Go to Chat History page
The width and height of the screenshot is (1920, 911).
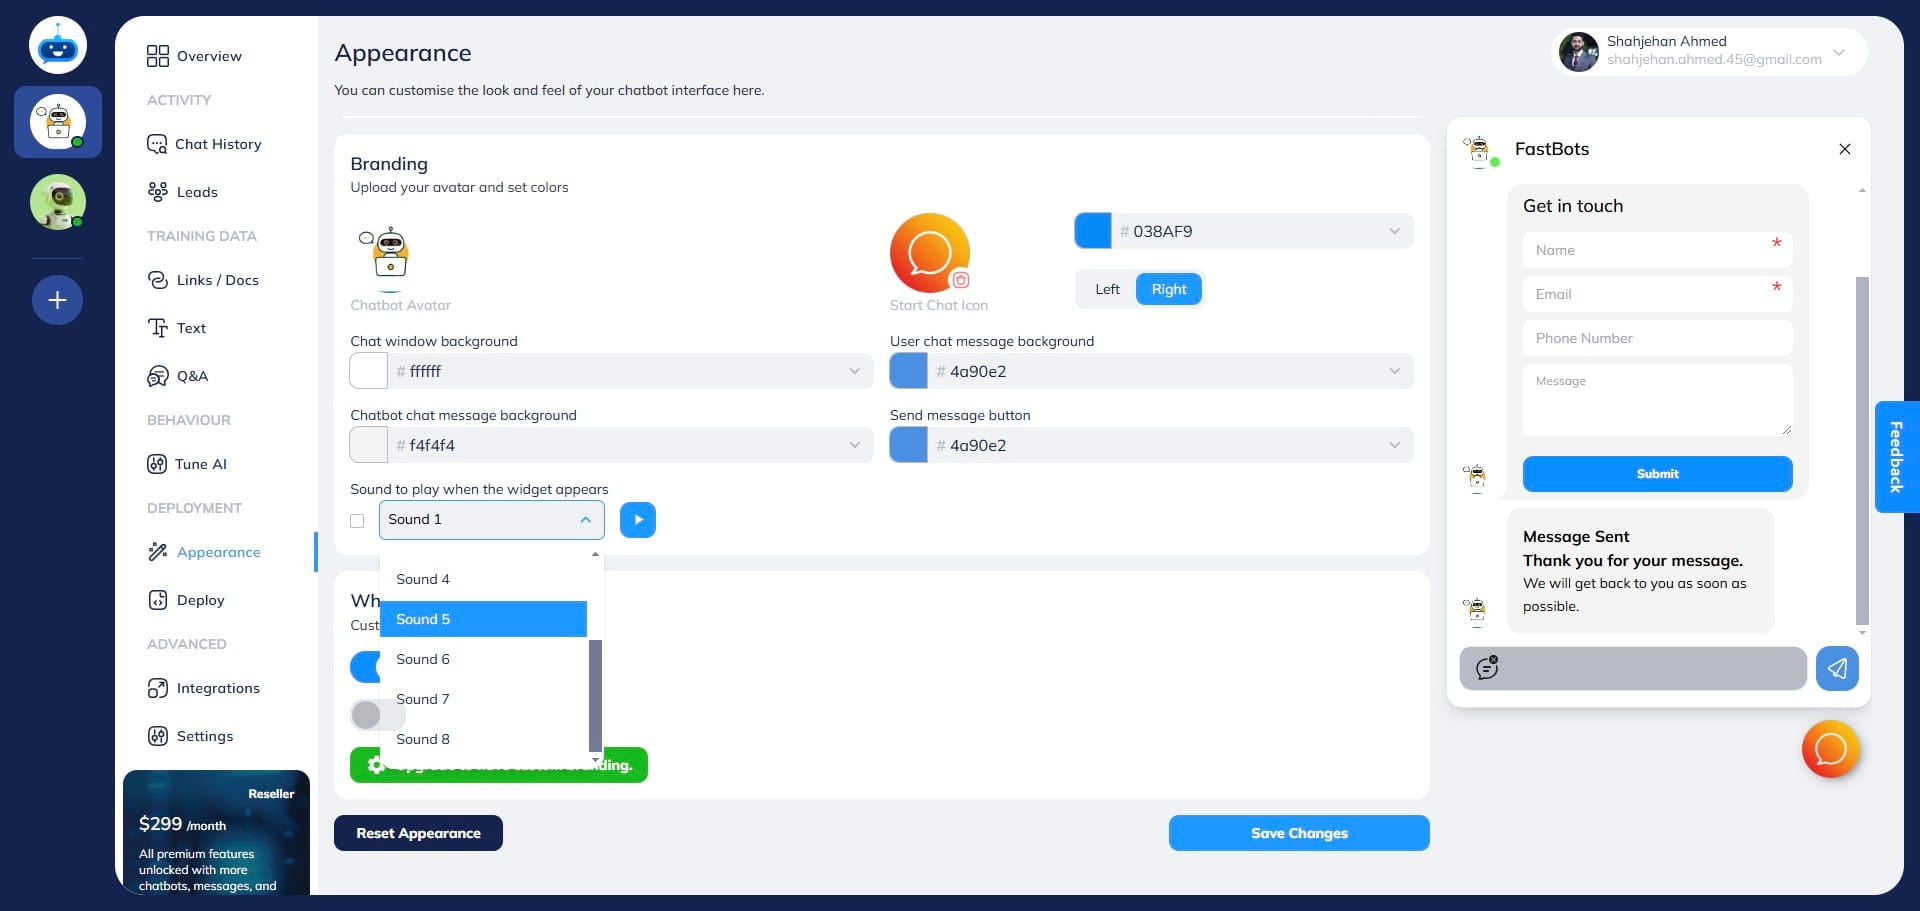218,144
